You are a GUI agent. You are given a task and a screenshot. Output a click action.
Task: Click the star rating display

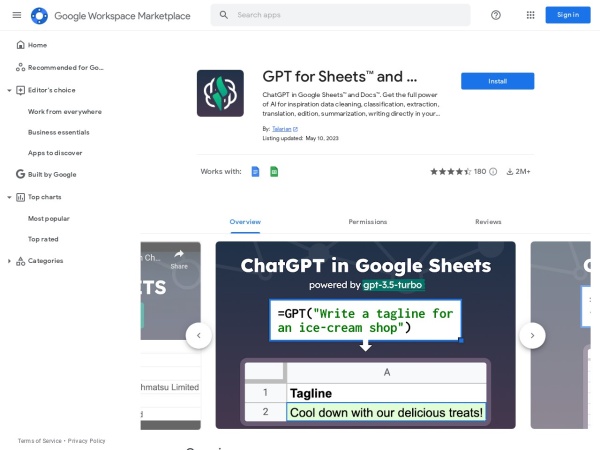[450, 171]
